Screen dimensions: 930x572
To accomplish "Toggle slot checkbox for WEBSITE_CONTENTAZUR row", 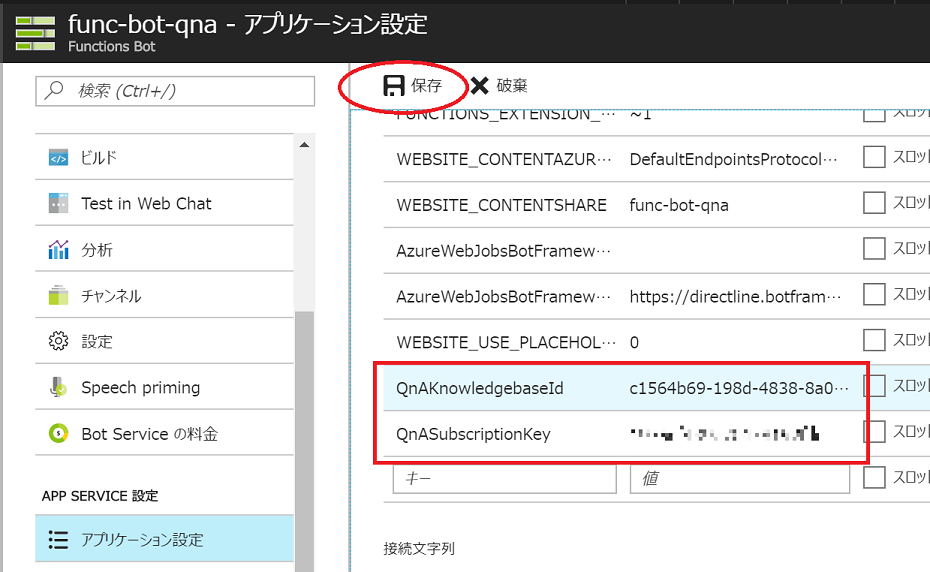I will [874, 157].
